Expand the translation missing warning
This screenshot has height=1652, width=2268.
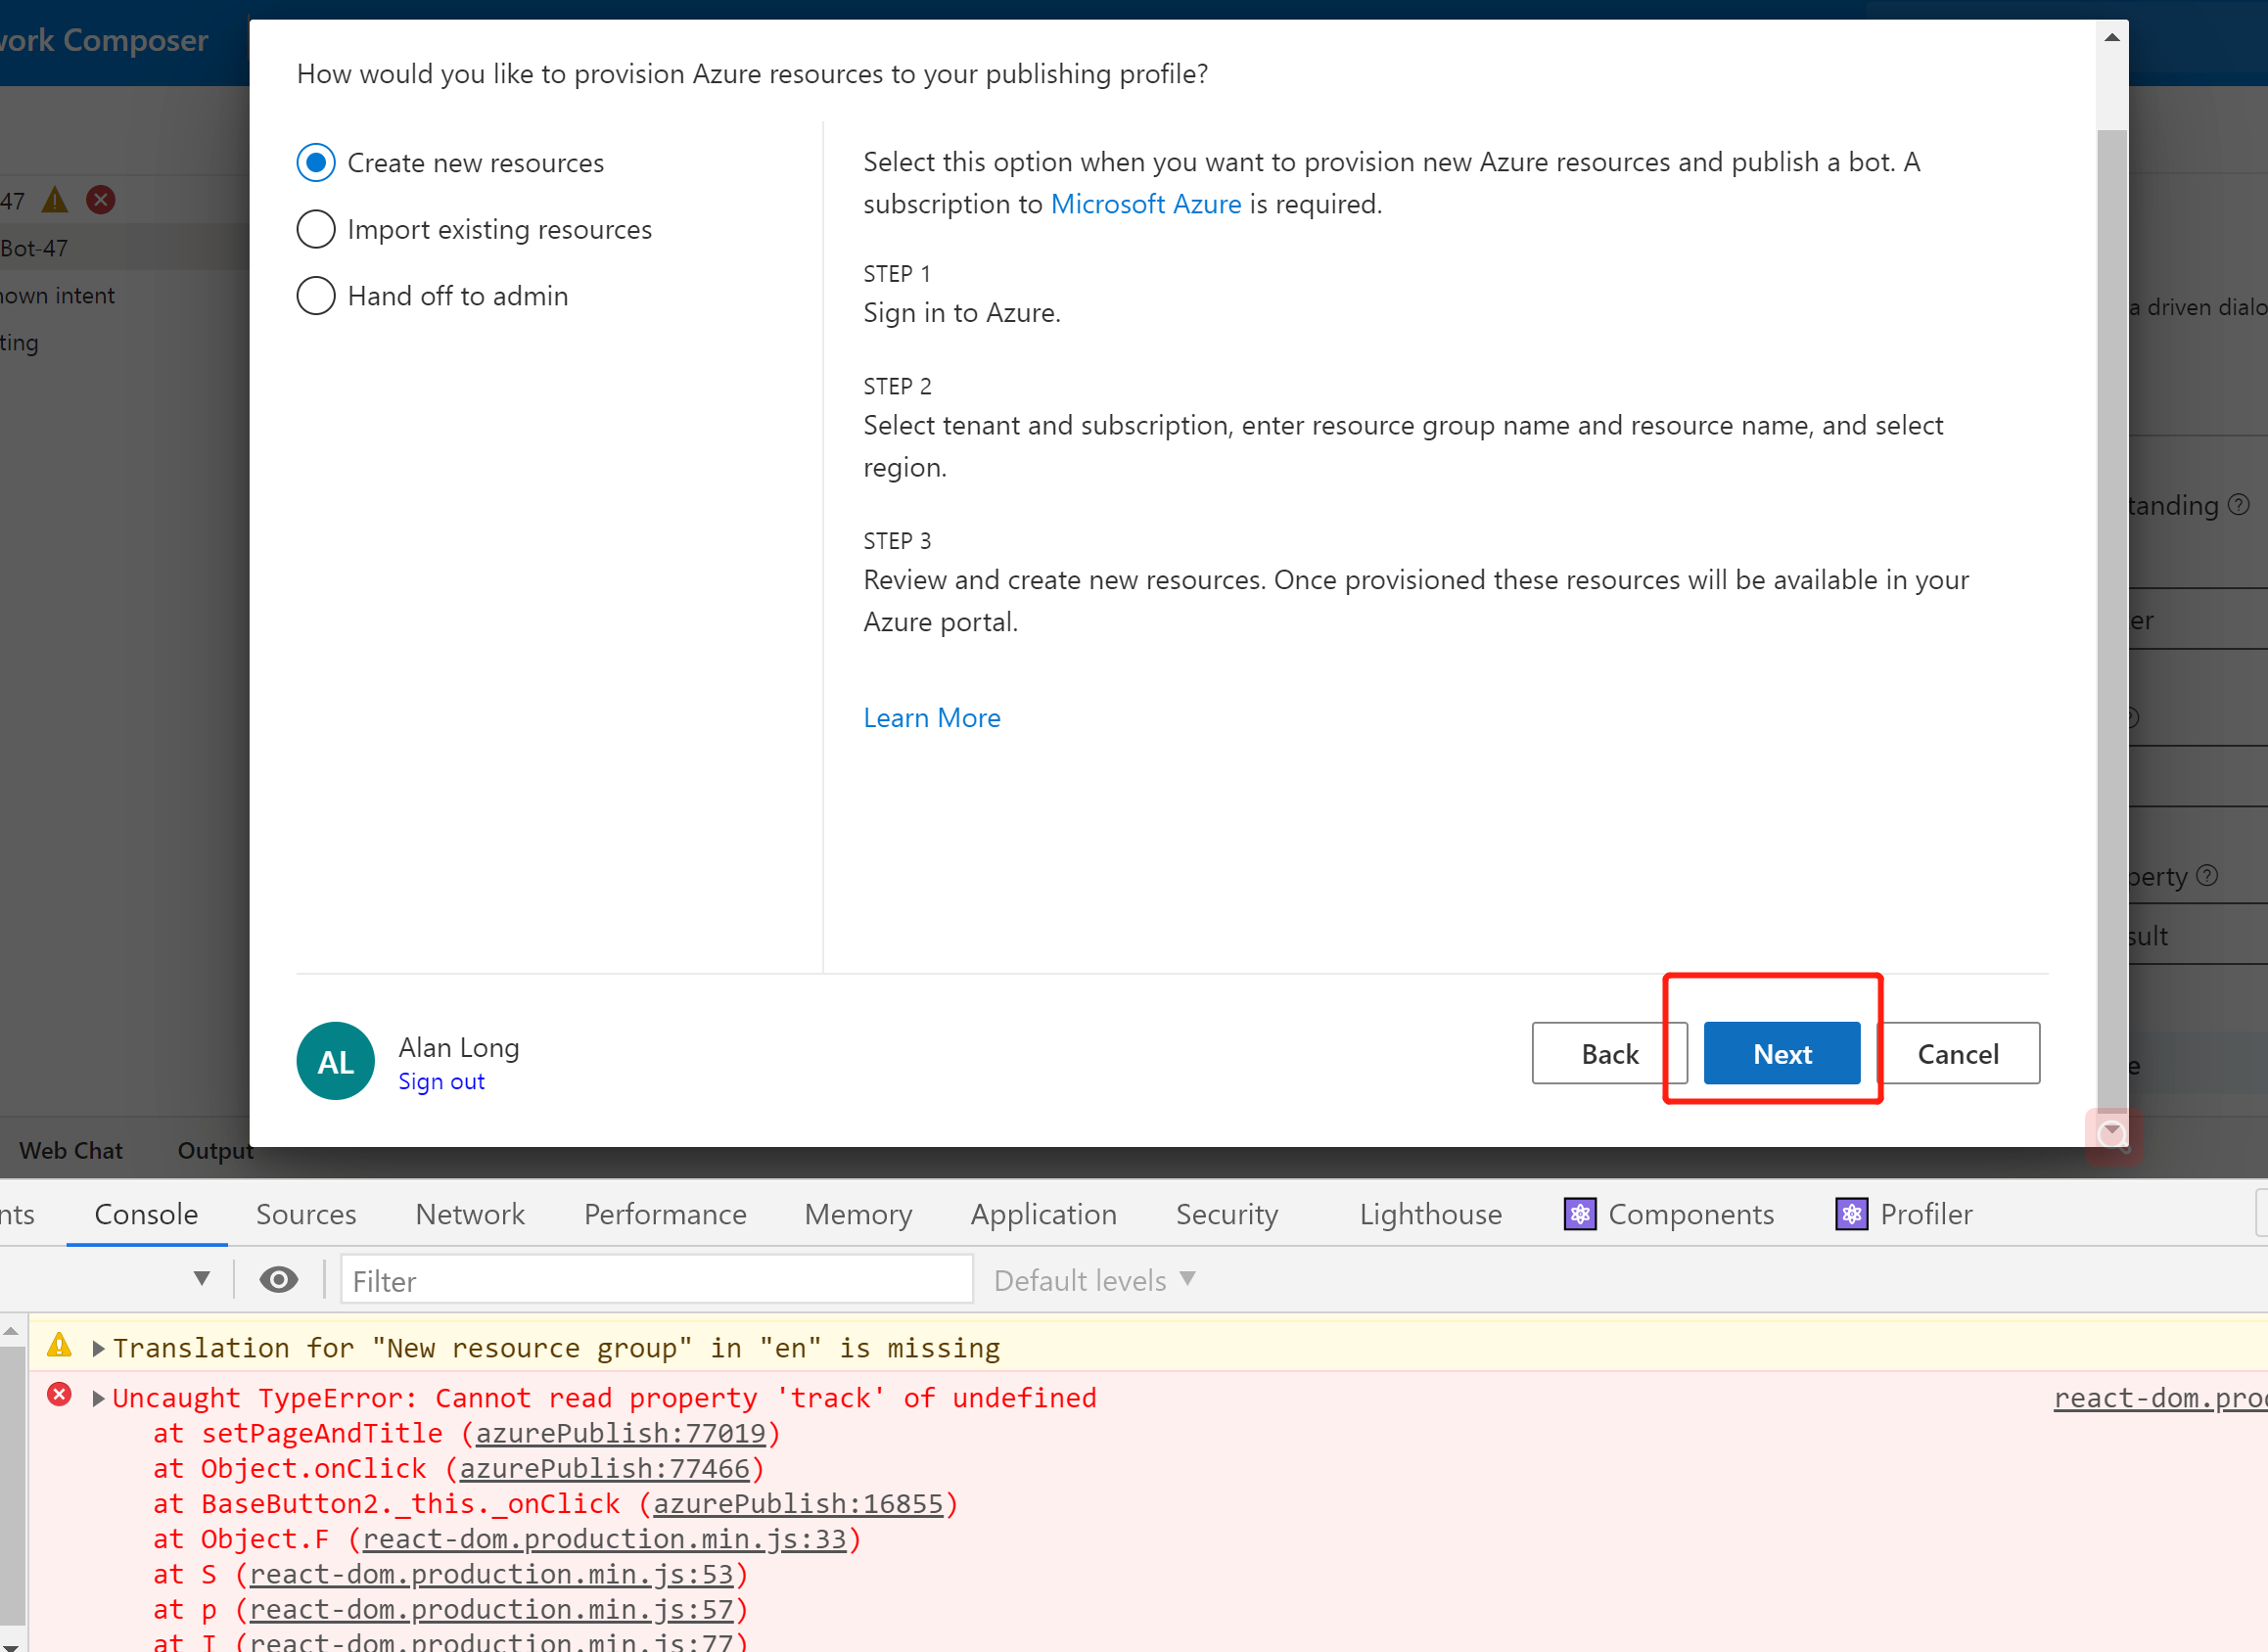[x=98, y=1348]
